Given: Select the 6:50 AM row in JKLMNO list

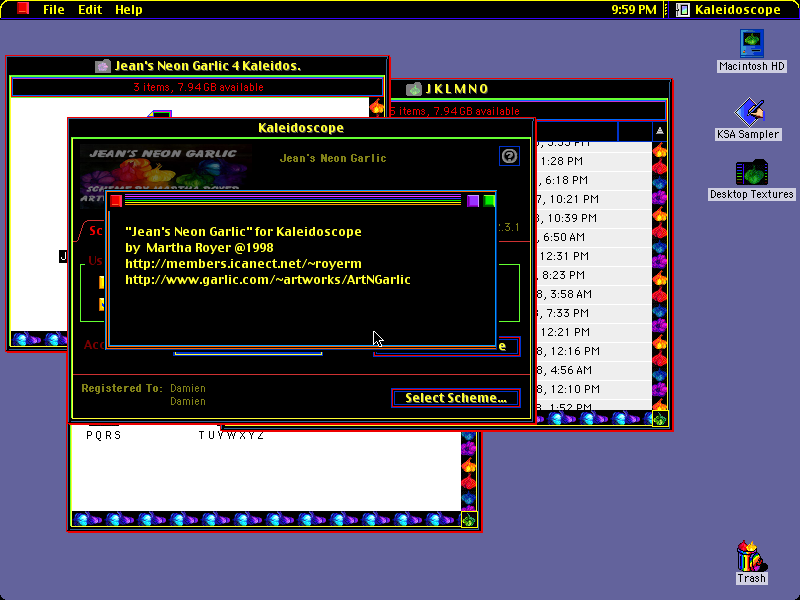Looking at the screenshot, I should [593, 237].
